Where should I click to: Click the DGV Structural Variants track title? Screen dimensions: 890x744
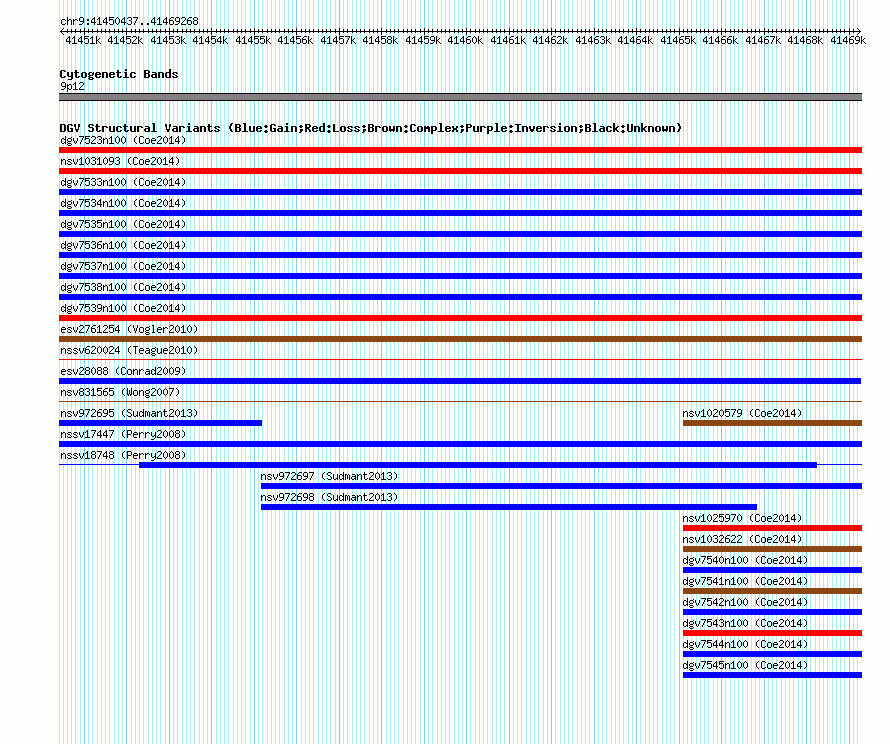point(370,128)
